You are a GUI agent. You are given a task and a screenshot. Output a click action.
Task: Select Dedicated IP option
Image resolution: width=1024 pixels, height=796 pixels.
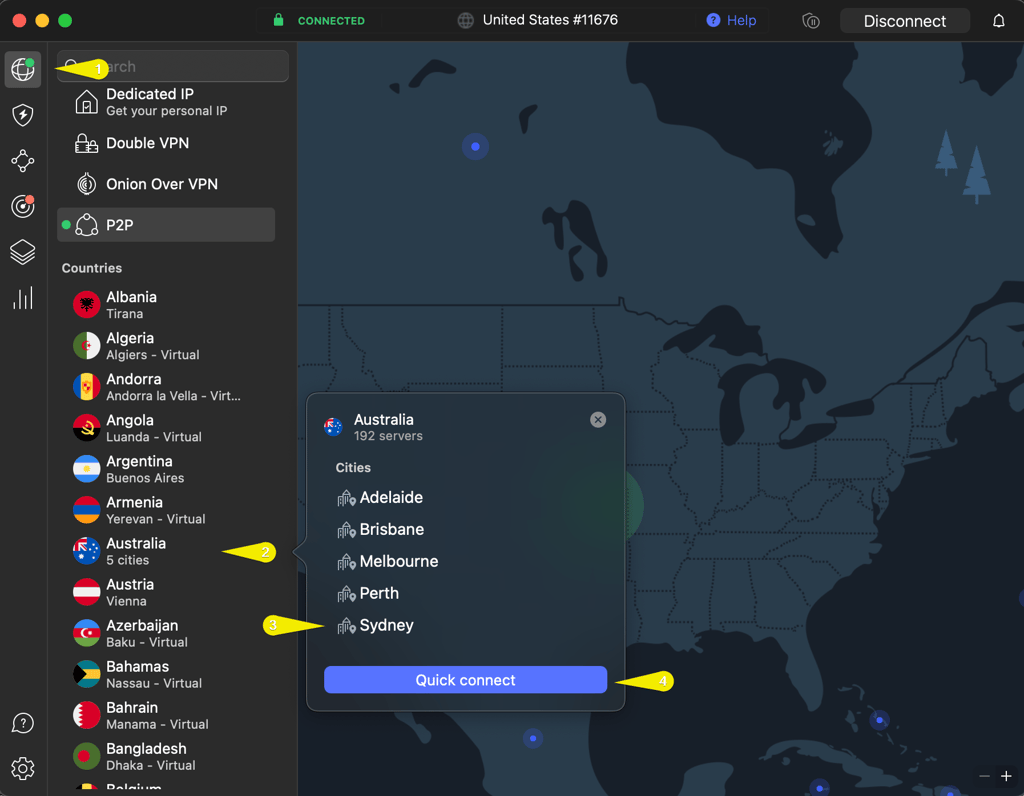pos(167,102)
